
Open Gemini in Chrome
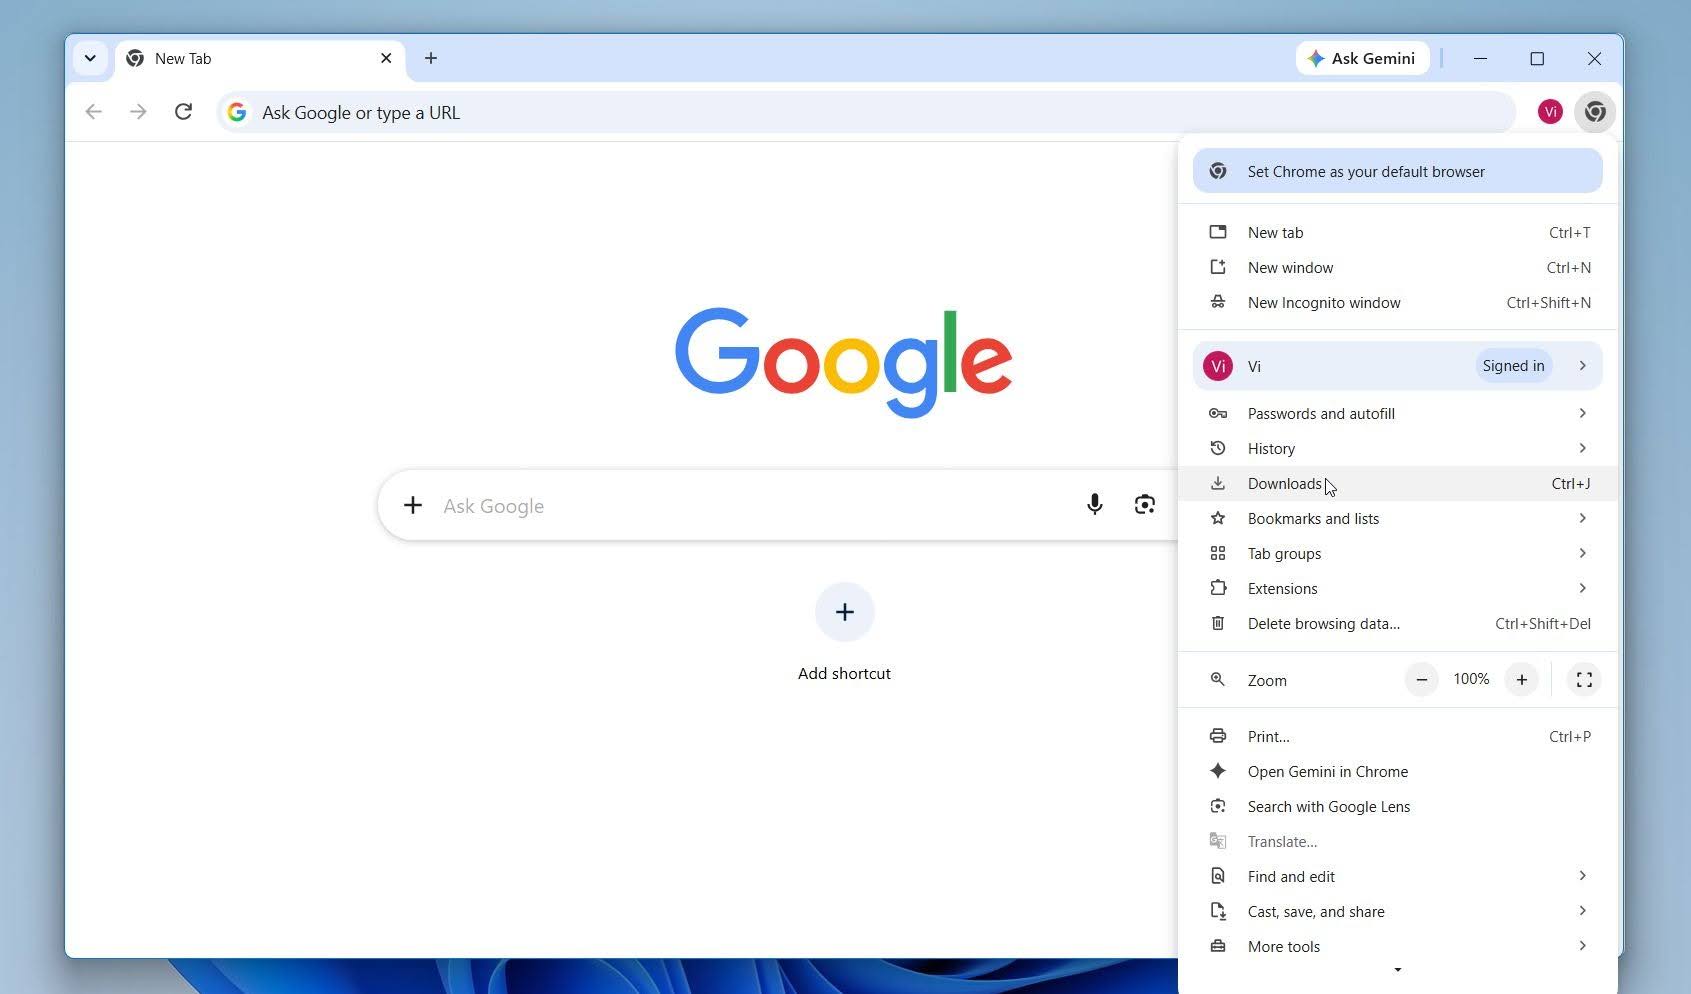click(1397, 771)
